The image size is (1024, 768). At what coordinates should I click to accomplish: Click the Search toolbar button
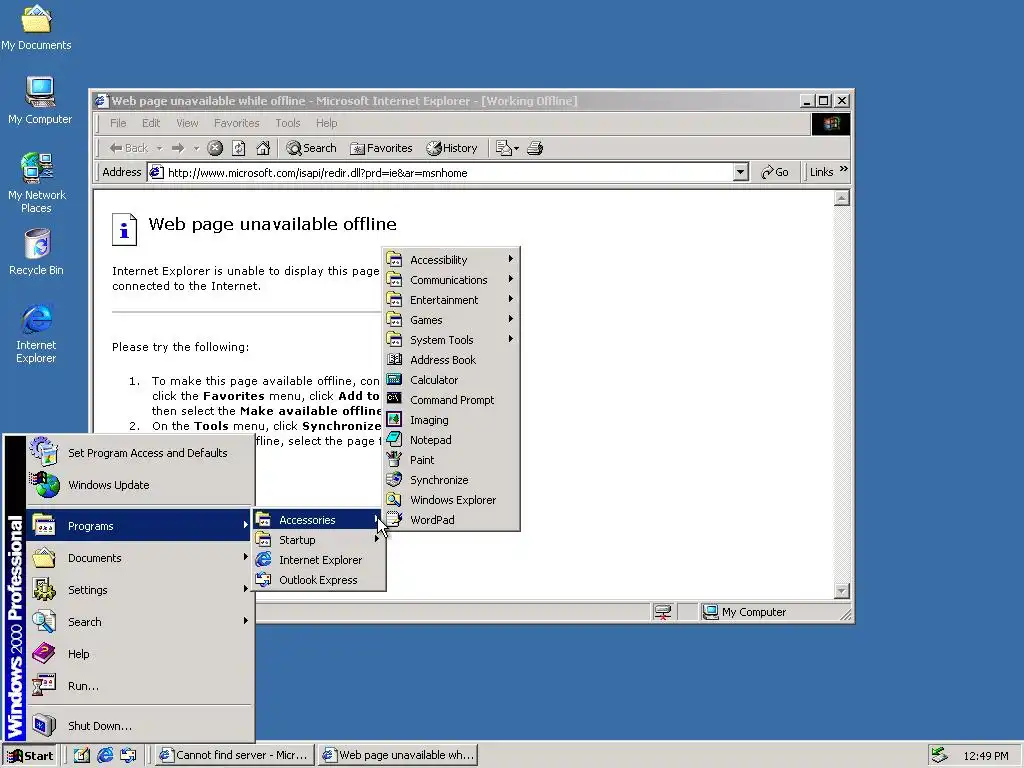point(312,148)
